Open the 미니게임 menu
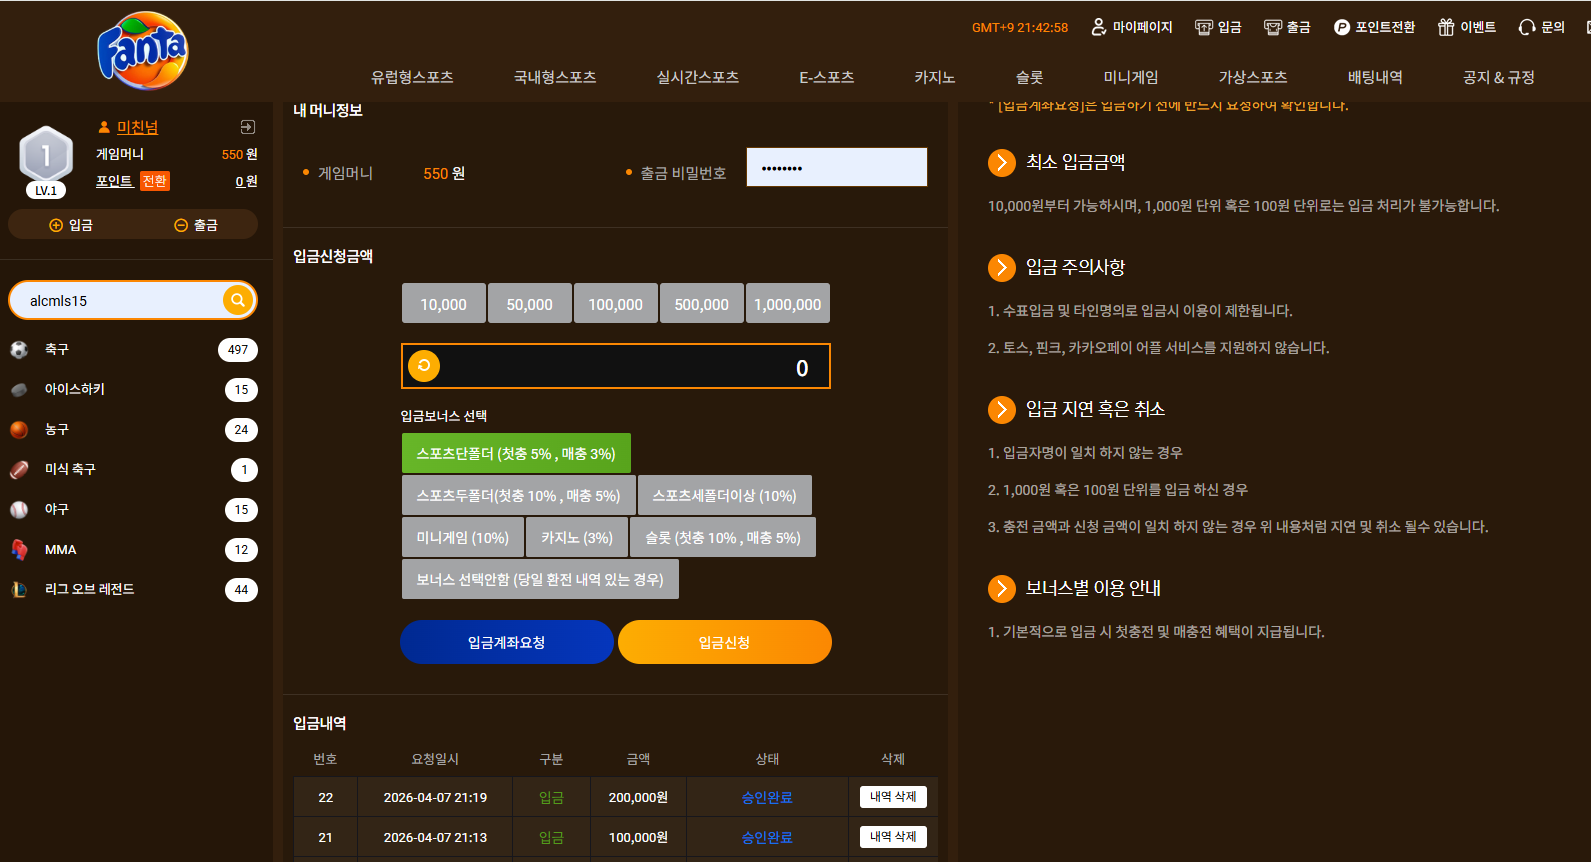 click(1131, 77)
